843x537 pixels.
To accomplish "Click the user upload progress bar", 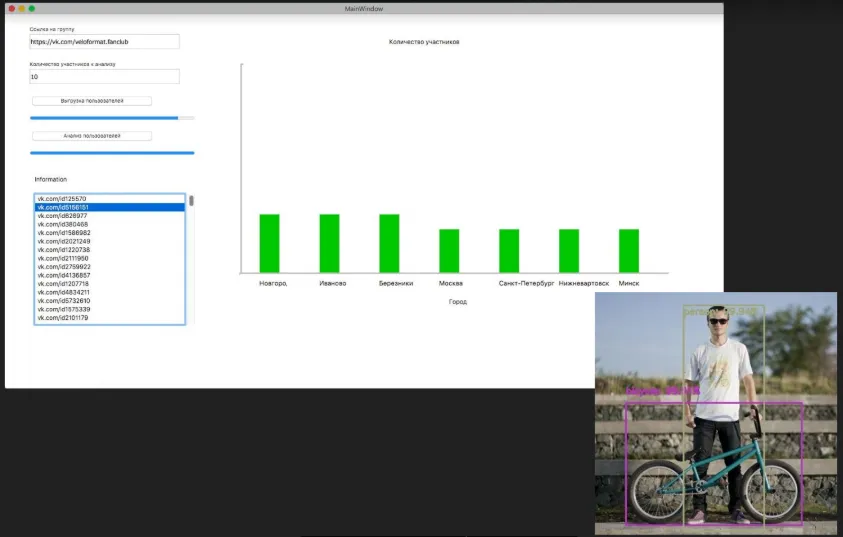I will pos(112,118).
